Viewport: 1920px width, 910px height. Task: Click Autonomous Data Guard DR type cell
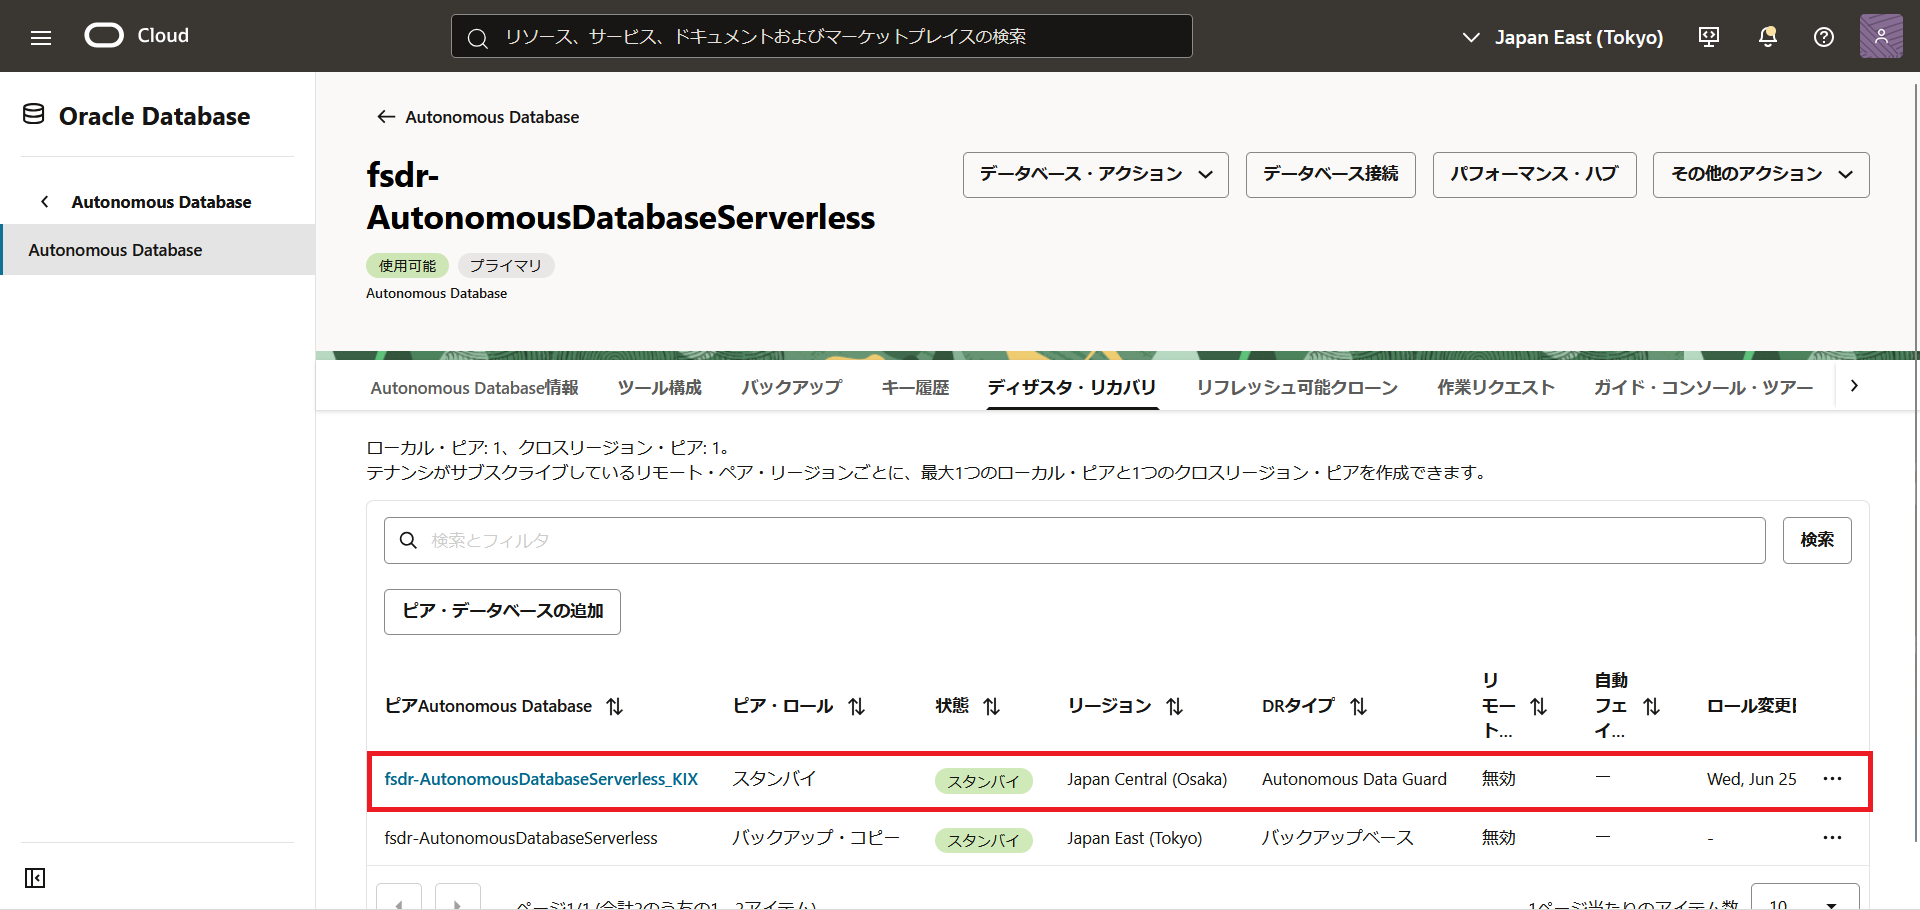(1354, 779)
